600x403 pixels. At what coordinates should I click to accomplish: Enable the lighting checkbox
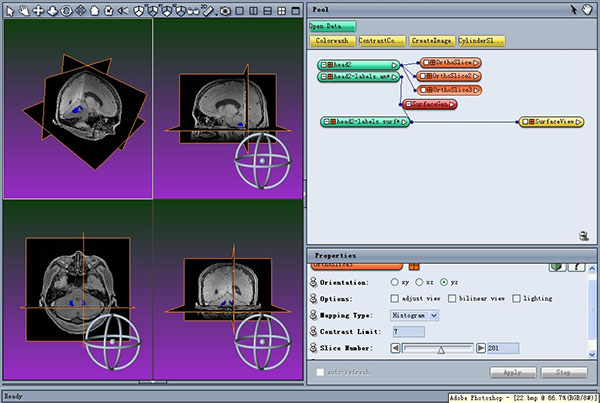tap(517, 298)
